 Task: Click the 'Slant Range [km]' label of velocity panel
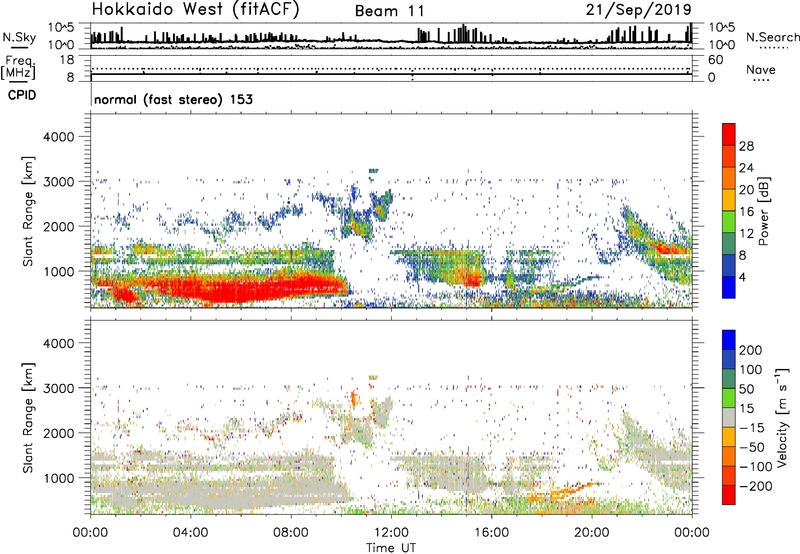pyautogui.click(x=28, y=417)
